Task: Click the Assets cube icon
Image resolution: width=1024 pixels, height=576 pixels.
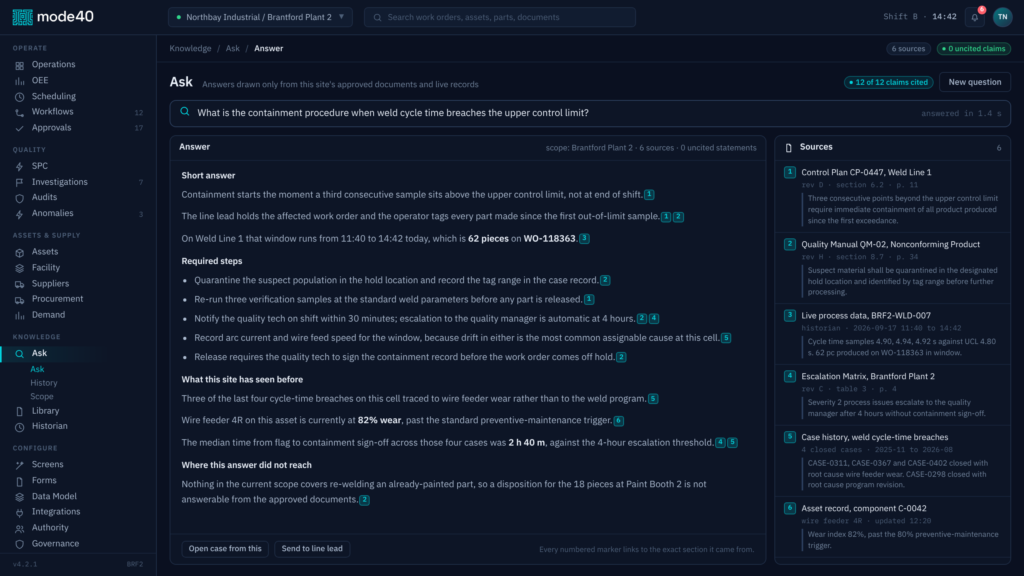Action: (20, 252)
